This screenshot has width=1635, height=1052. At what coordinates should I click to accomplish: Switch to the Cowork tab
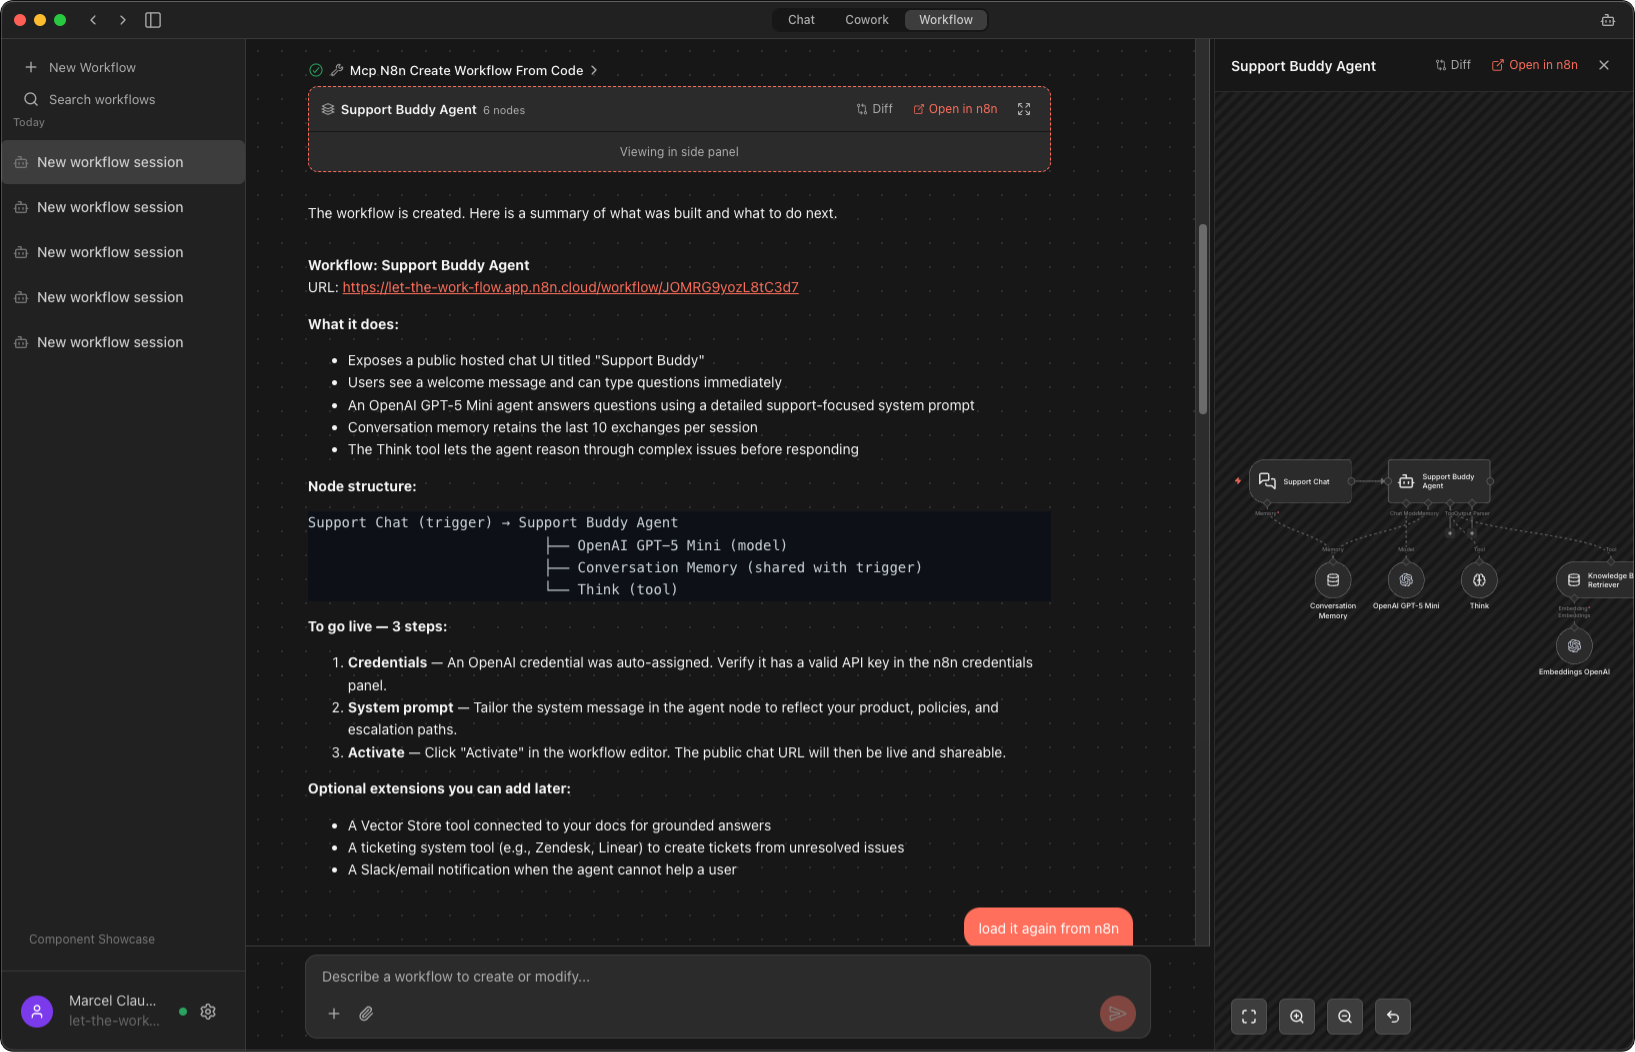(x=867, y=20)
